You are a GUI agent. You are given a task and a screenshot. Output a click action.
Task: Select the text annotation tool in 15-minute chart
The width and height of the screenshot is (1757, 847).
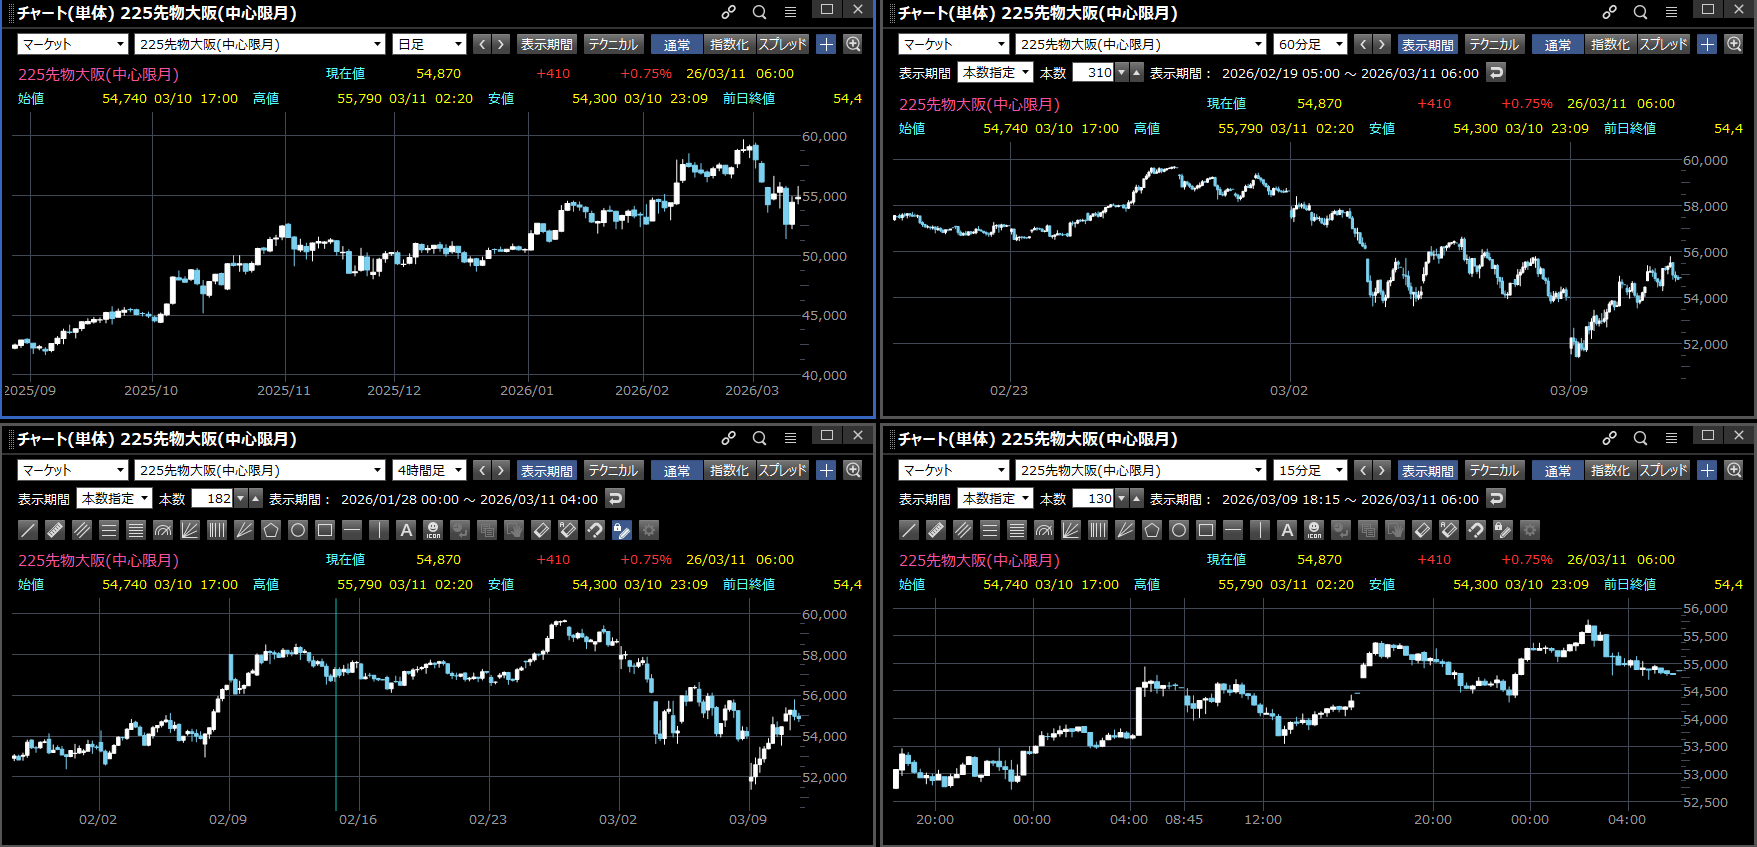pyautogui.click(x=1287, y=530)
